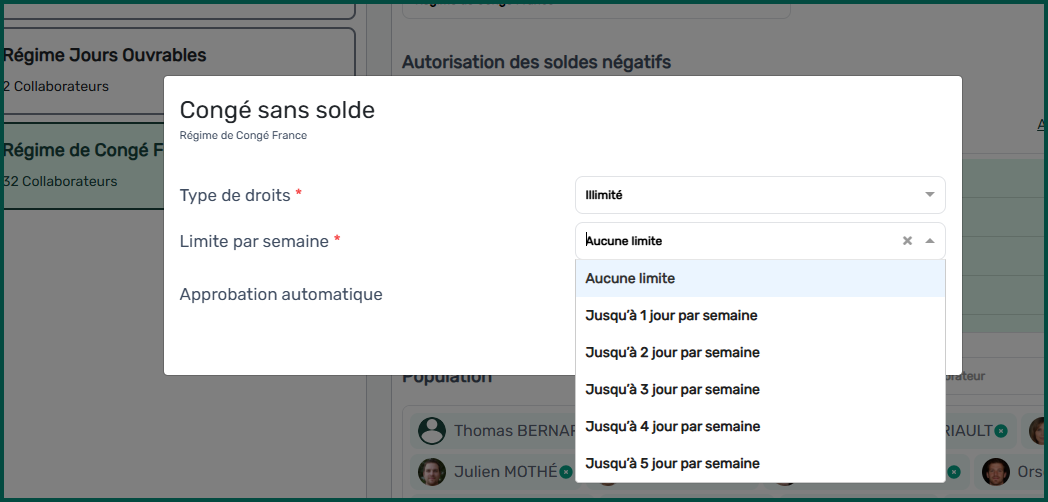This screenshot has height=502, width=1048.
Task: Collapse the Limite par semaine dropdown arrow
Action: [930, 241]
